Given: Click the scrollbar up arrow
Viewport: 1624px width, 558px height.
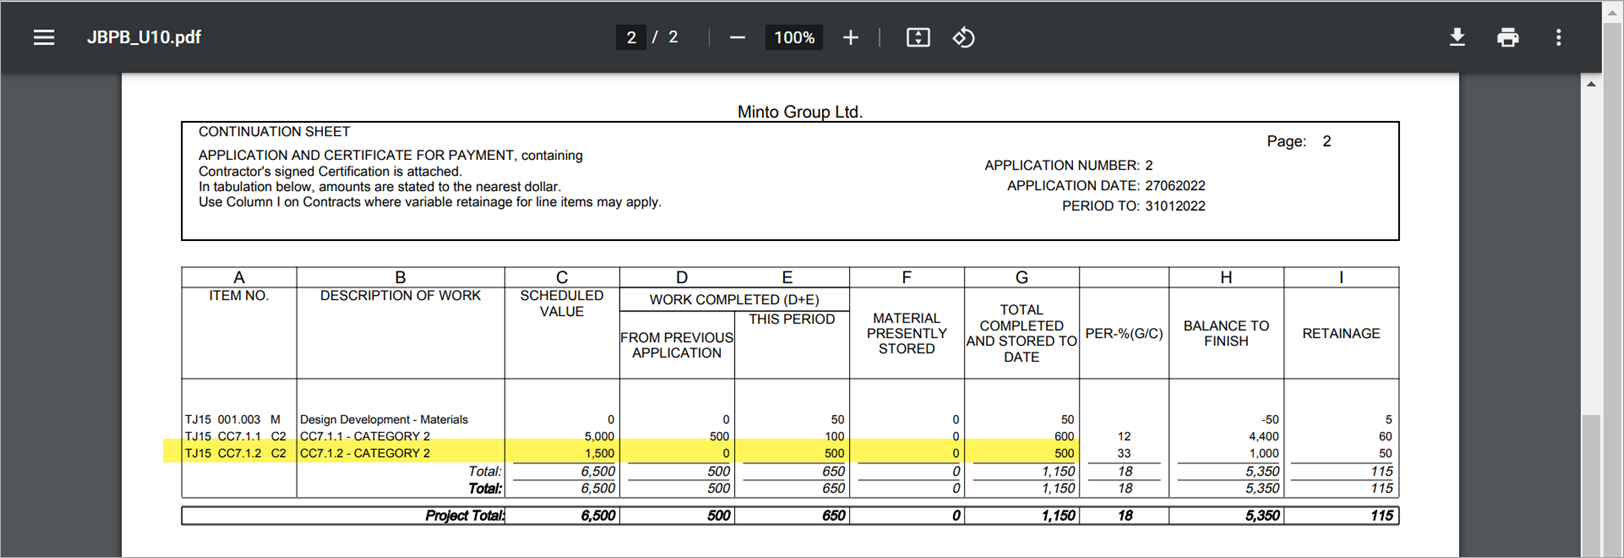Looking at the screenshot, I should tap(1591, 84).
